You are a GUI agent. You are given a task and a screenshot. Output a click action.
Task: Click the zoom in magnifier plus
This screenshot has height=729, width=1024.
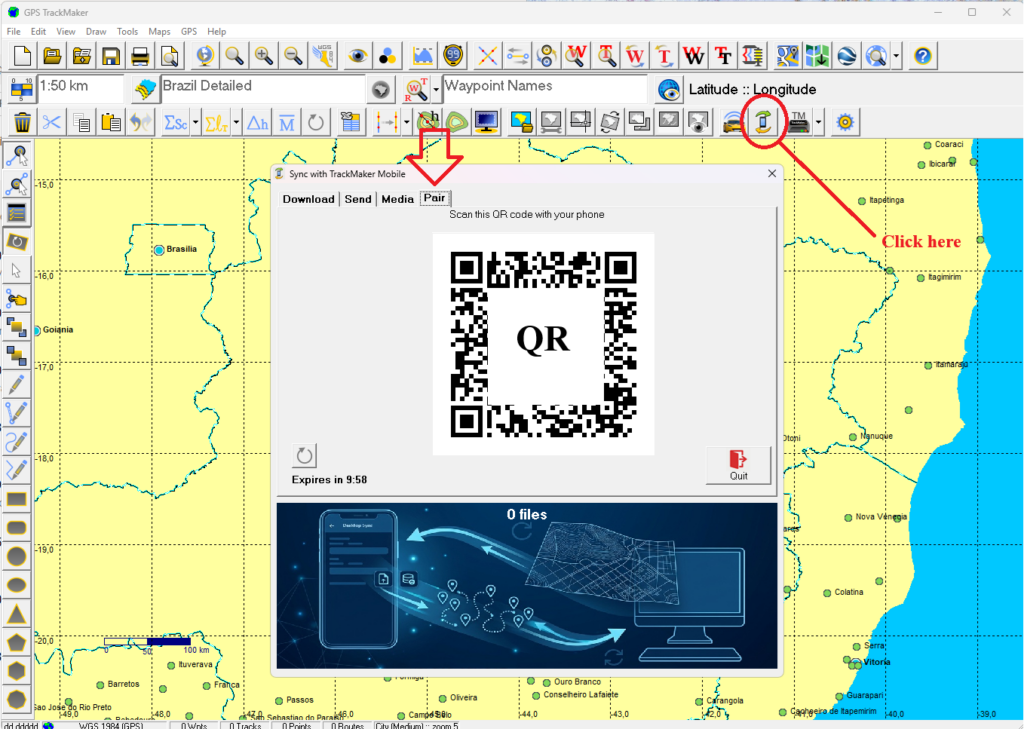pyautogui.click(x=264, y=56)
